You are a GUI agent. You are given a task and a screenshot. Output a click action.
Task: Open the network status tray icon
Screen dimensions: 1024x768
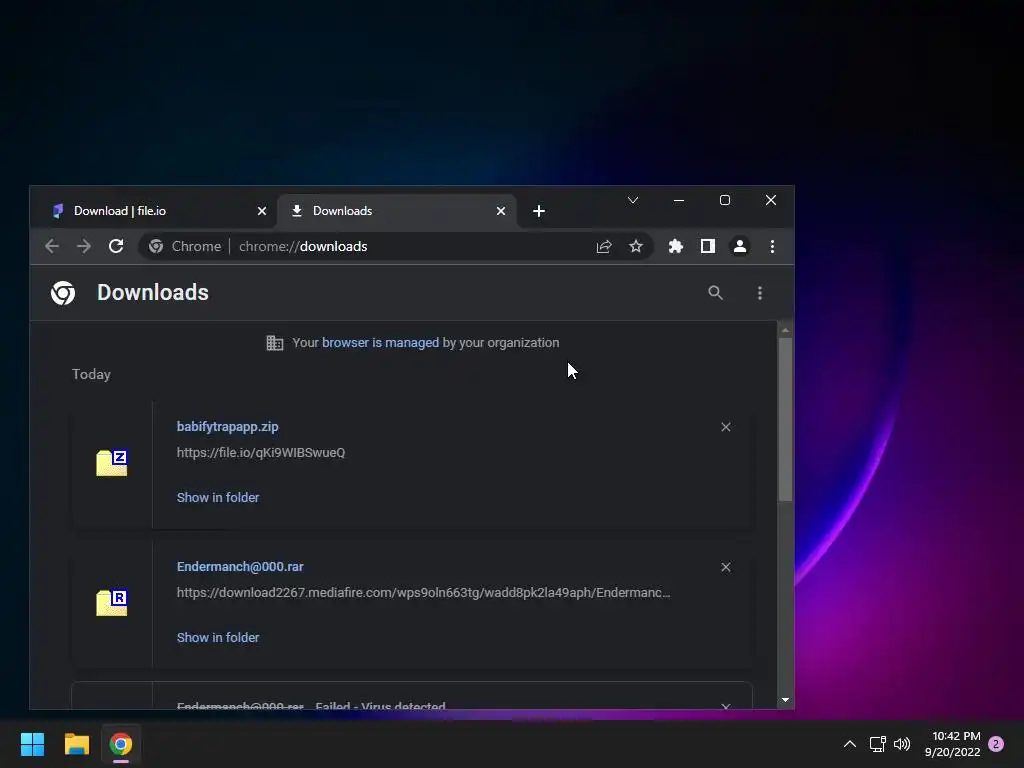pyautogui.click(x=877, y=744)
